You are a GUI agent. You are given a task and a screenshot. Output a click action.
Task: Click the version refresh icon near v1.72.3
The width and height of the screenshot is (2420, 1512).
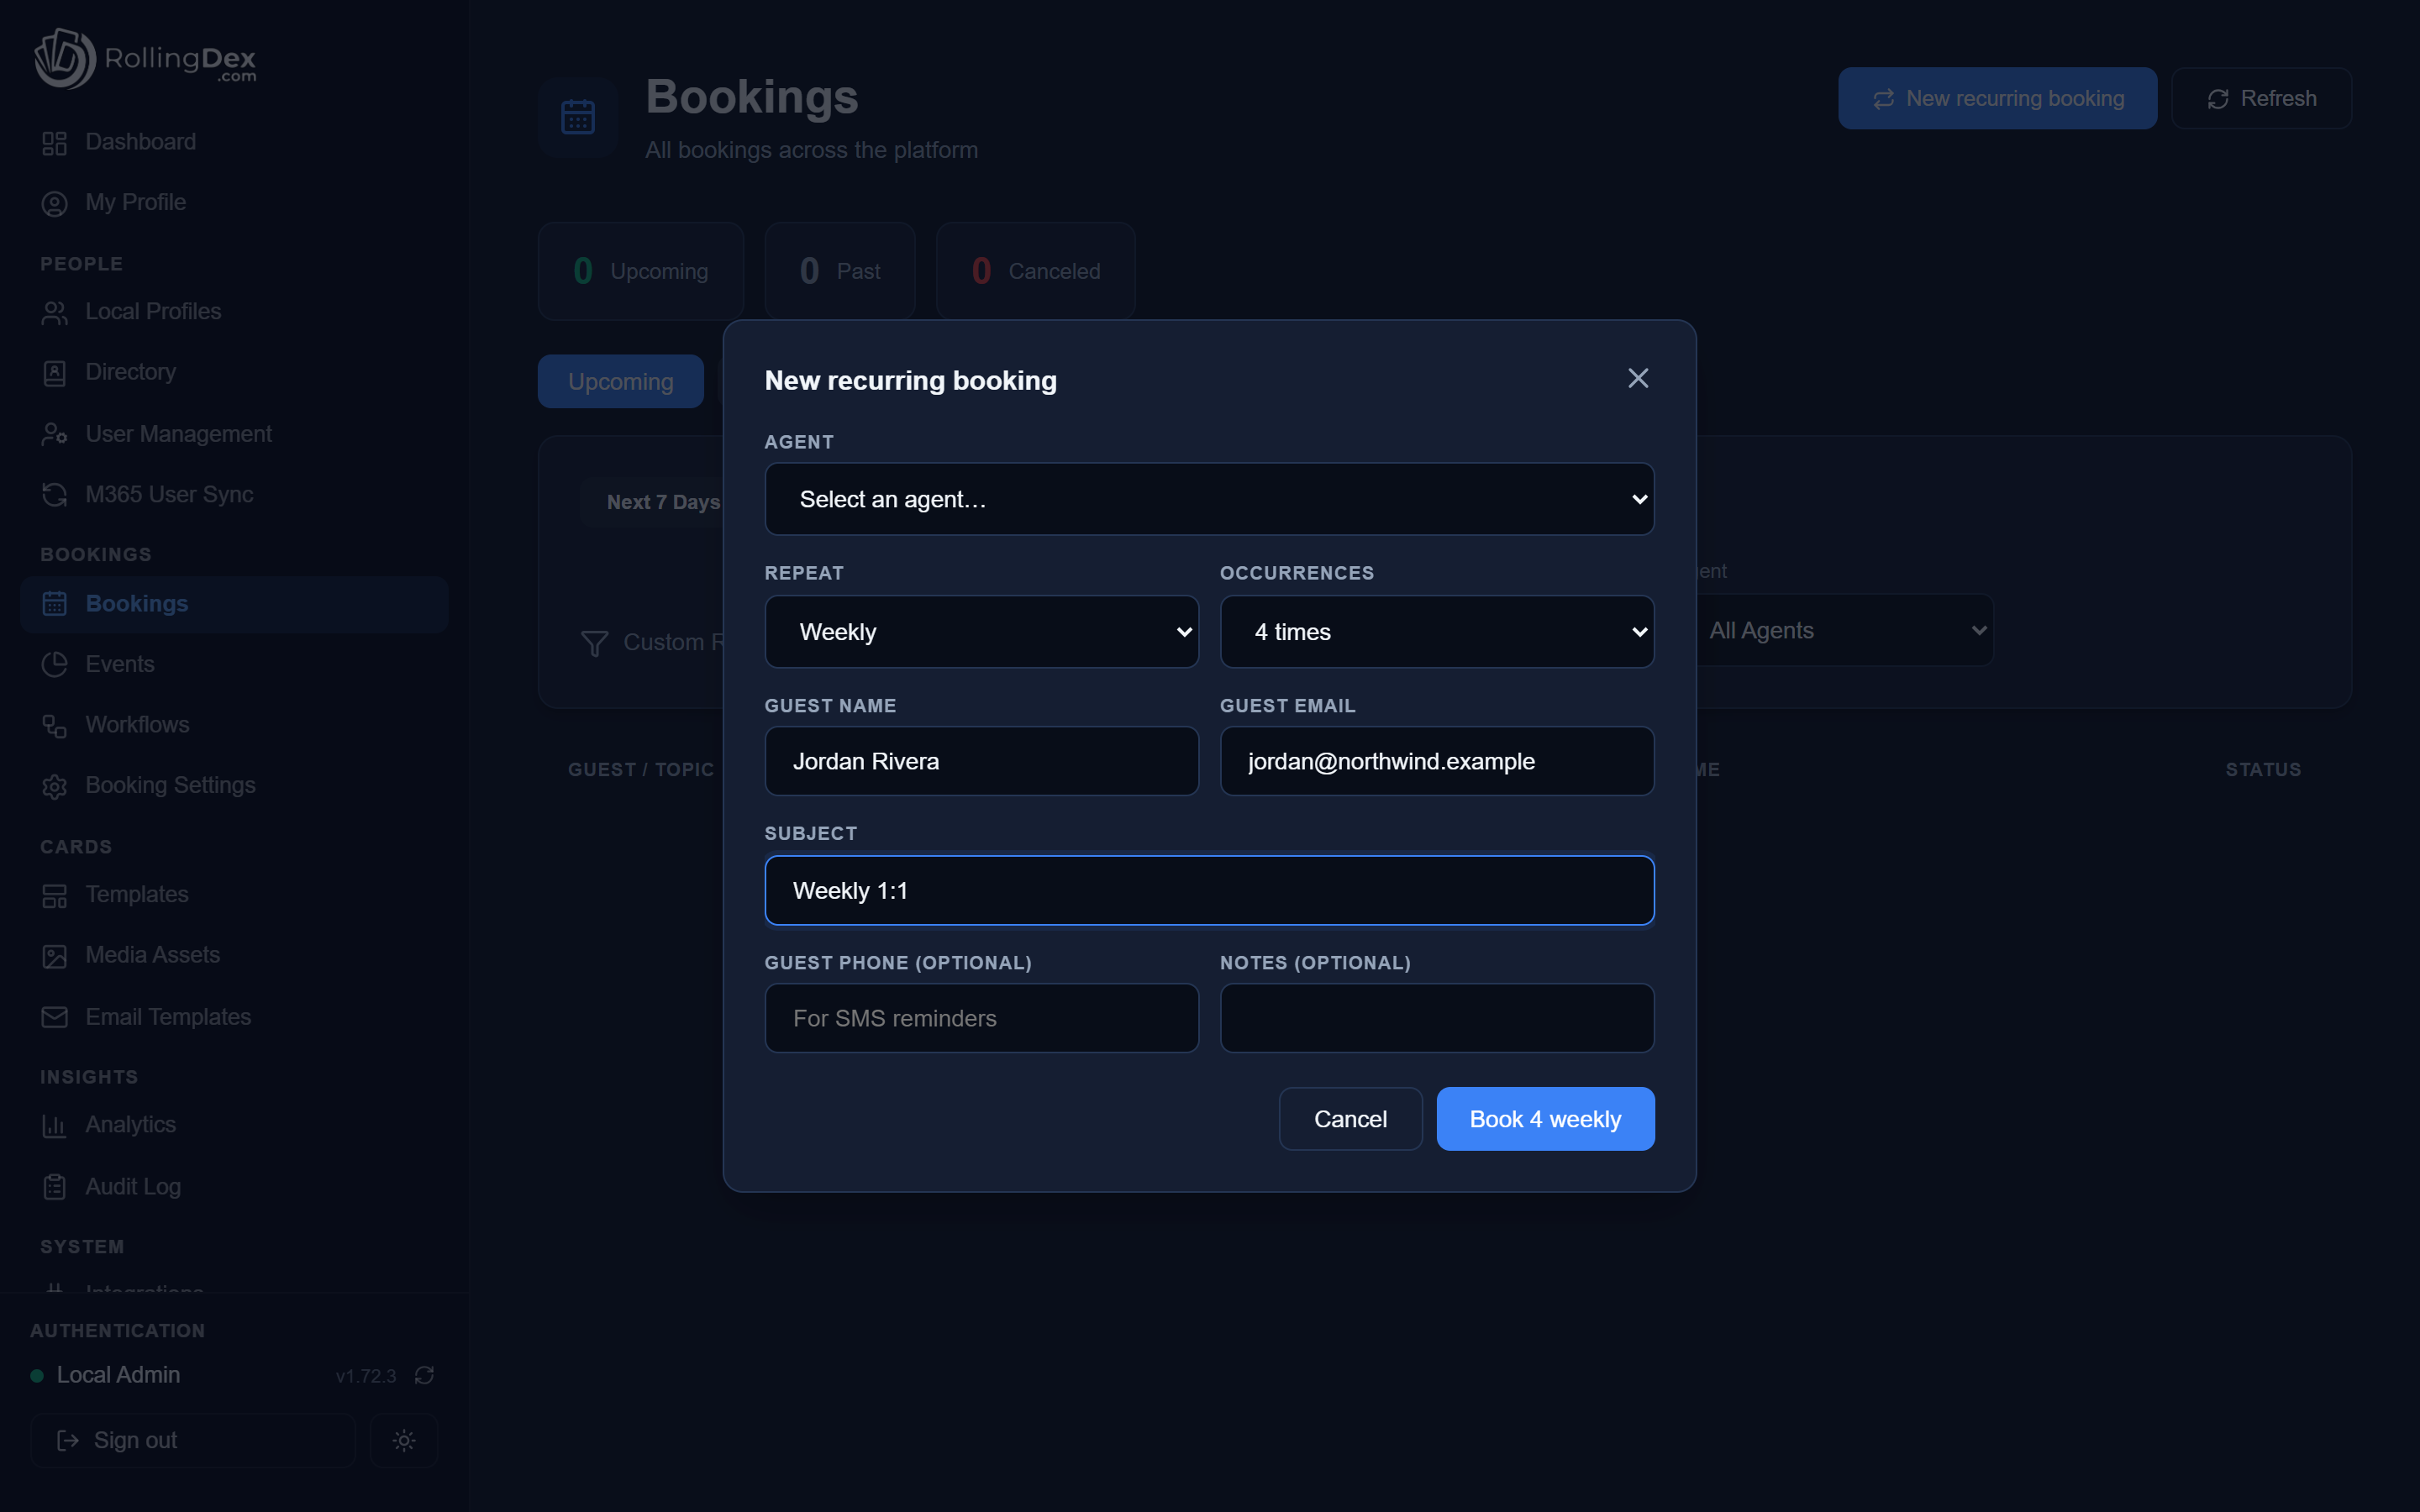pos(424,1375)
